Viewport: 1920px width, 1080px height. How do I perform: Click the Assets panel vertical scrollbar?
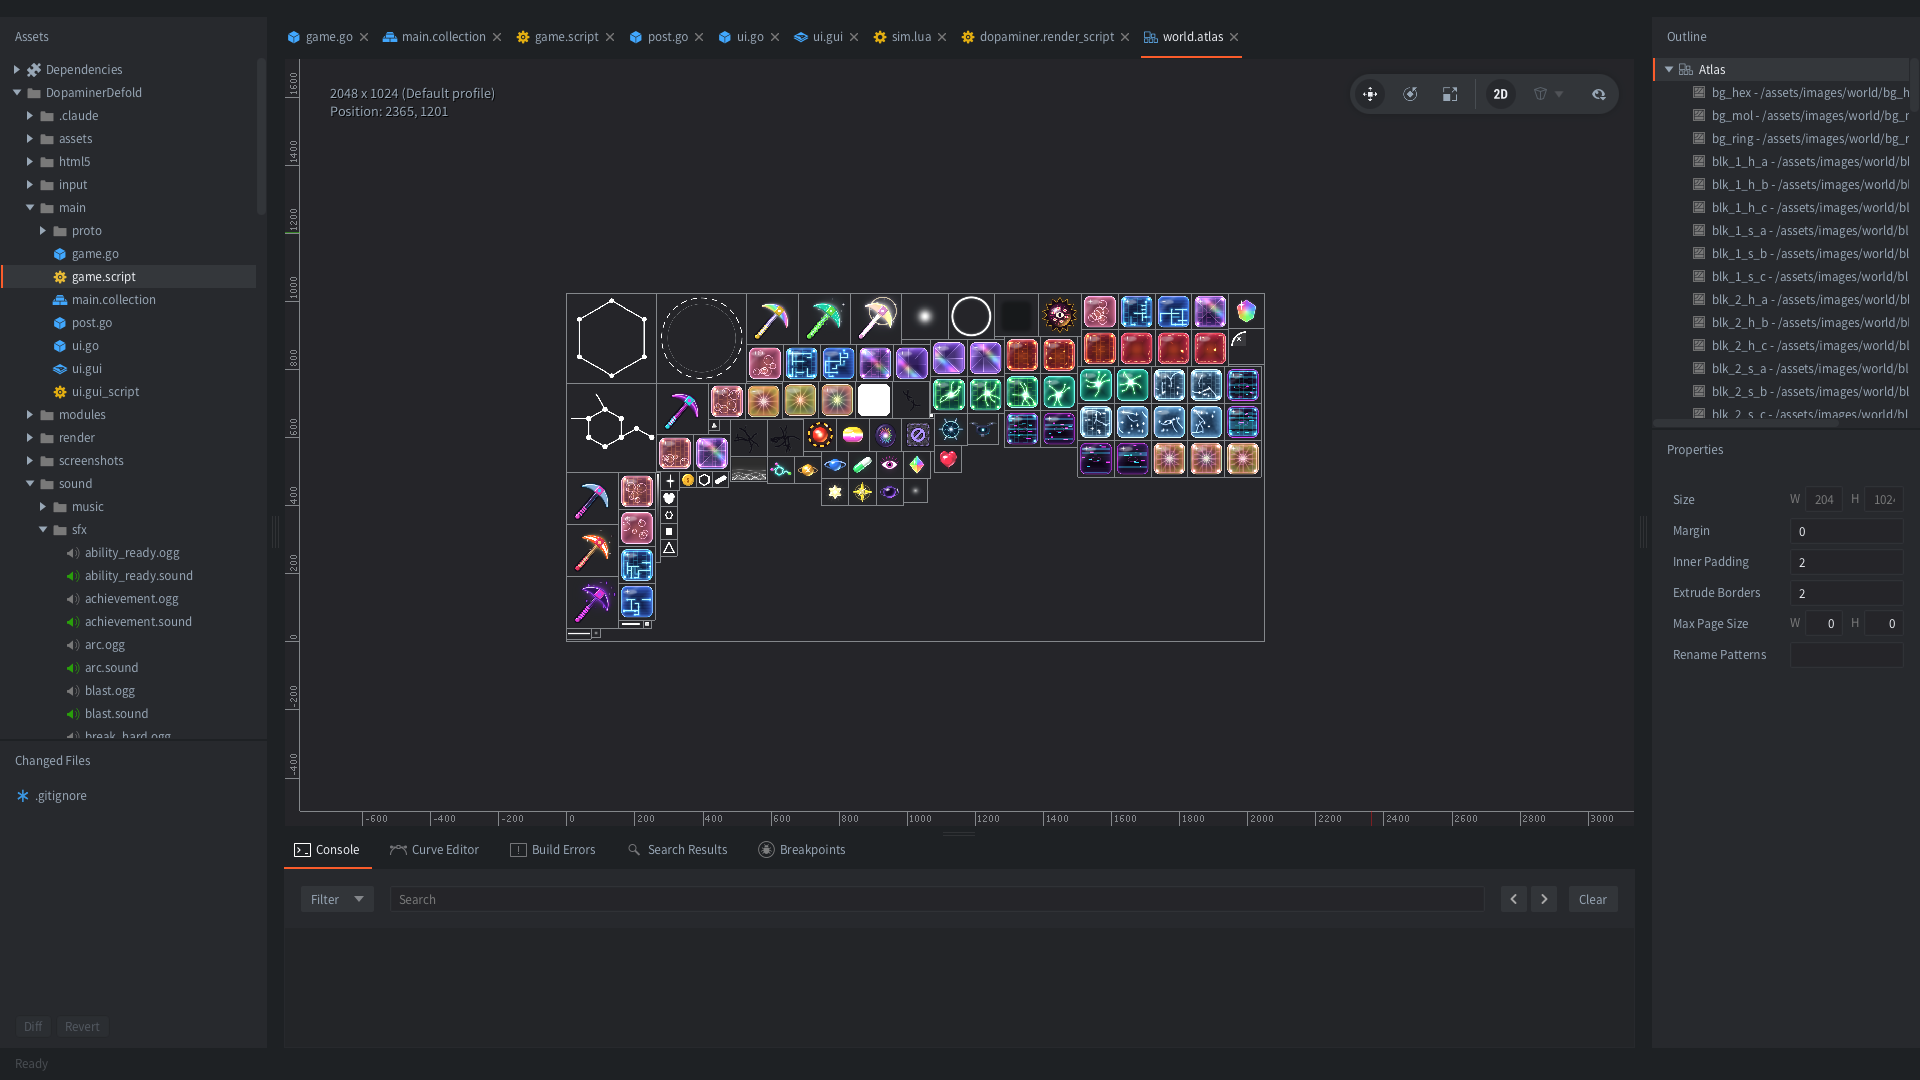[261, 136]
